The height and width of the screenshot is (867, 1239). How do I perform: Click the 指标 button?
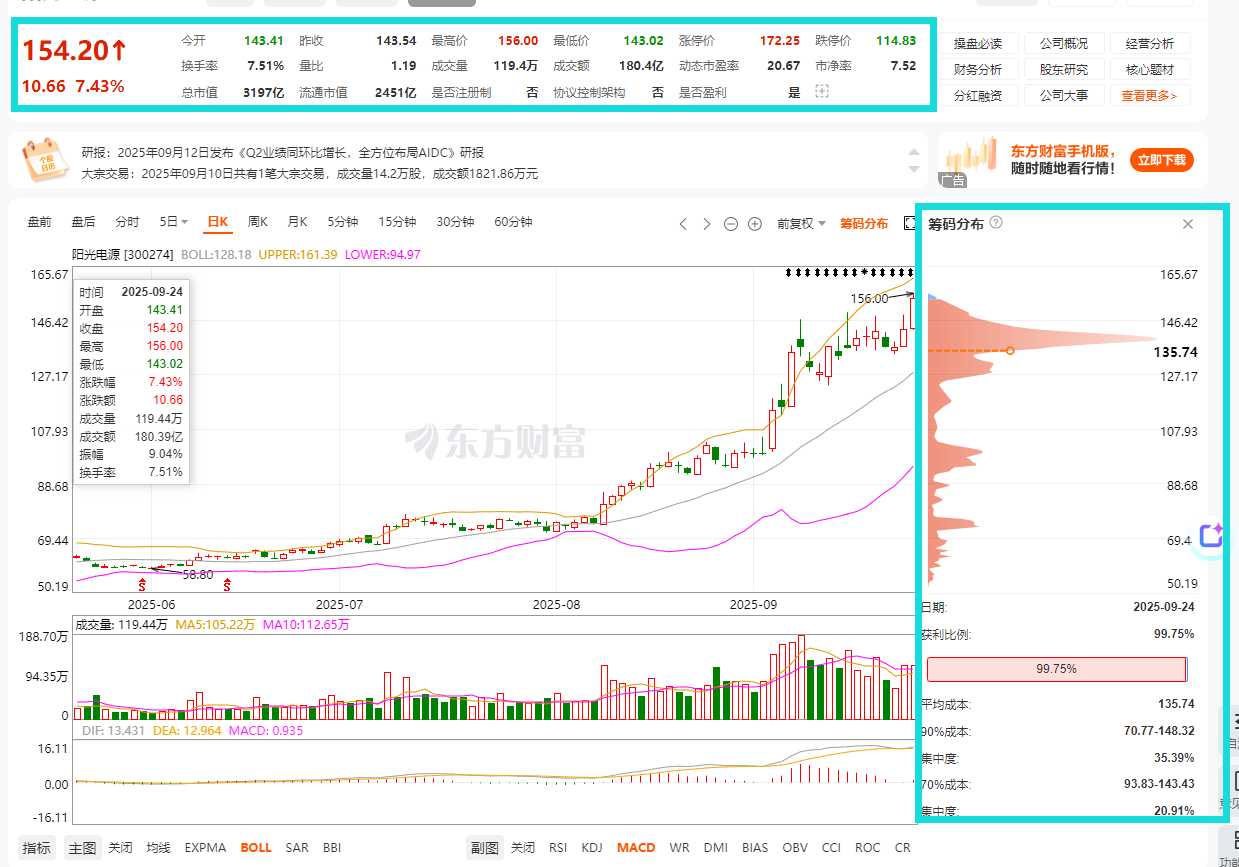[37, 847]
